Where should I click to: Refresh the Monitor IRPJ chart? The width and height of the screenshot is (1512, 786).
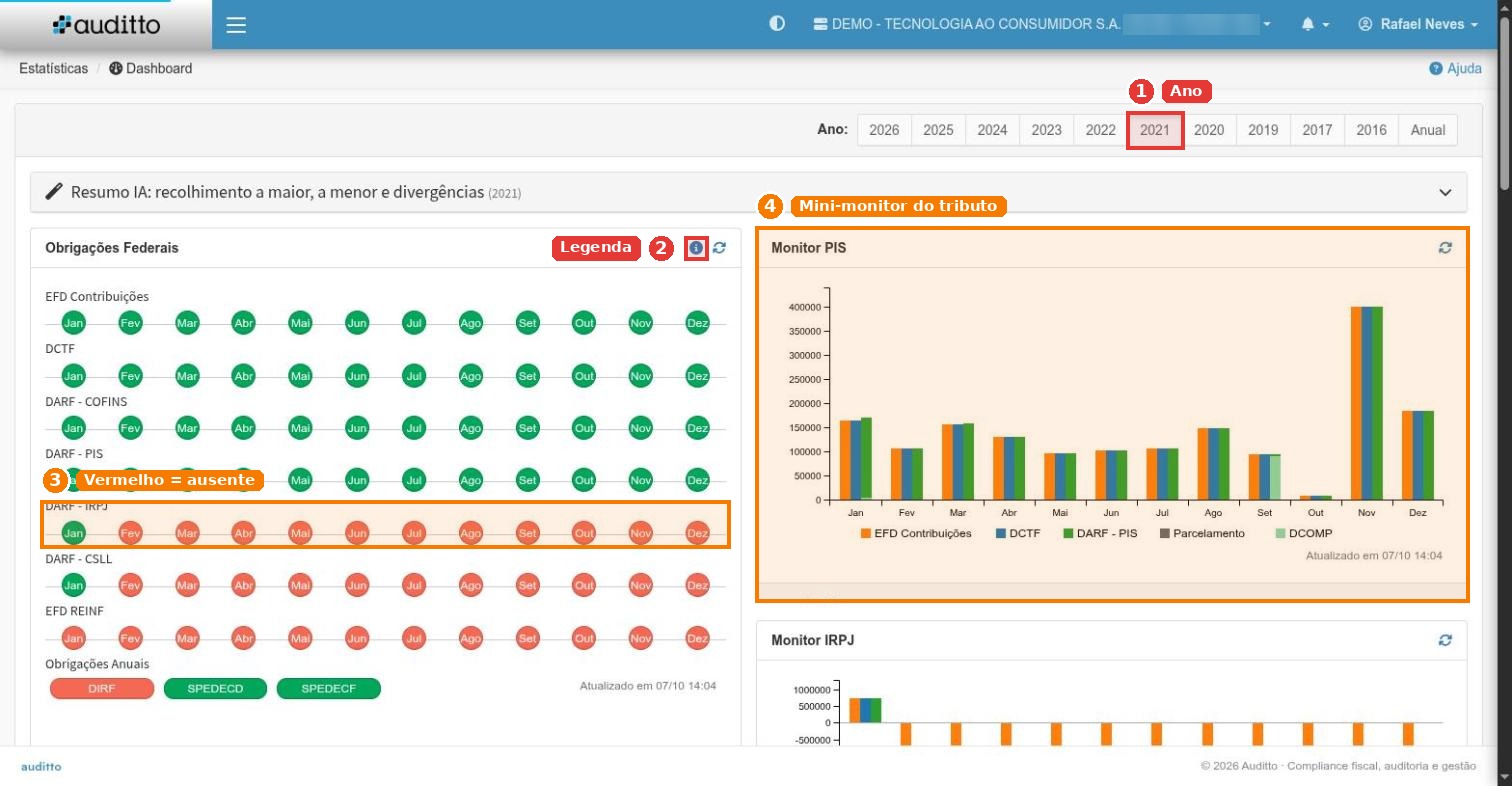(x=1445, y=640)
